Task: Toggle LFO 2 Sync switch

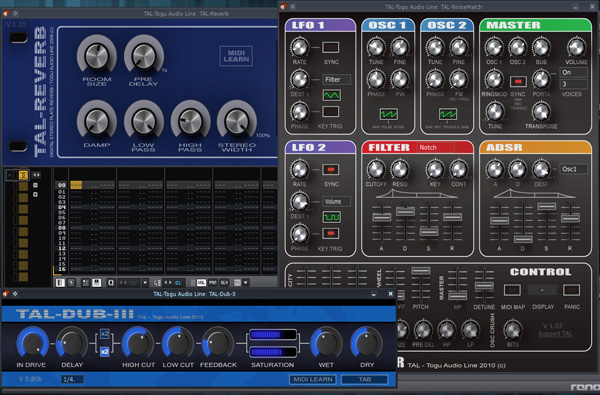Action: (x=330, y=170)
